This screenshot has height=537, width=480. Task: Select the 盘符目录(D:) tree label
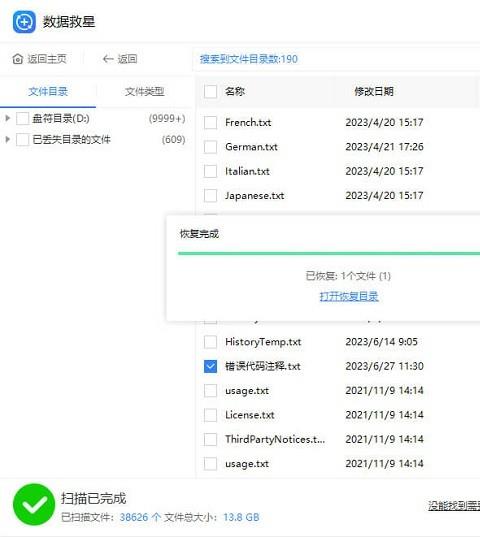61,118
